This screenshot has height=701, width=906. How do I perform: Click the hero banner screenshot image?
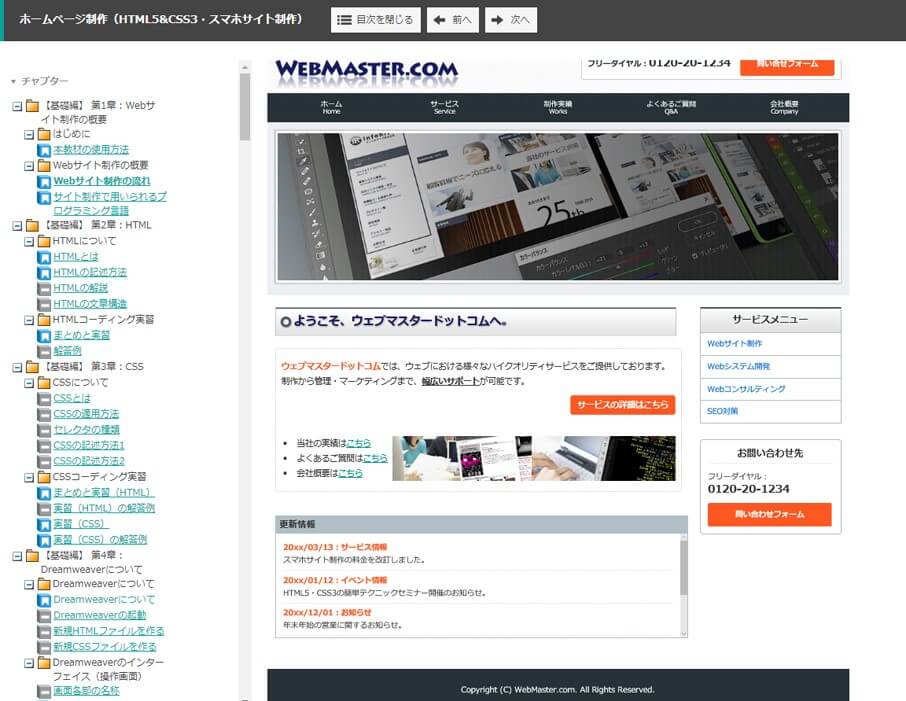click(x=558, y=207)
